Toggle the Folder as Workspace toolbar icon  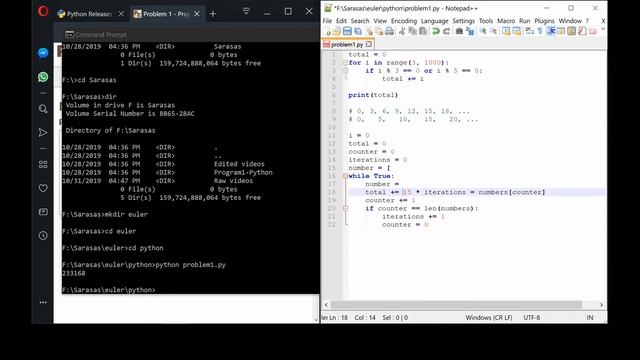[x=593, y=31]
